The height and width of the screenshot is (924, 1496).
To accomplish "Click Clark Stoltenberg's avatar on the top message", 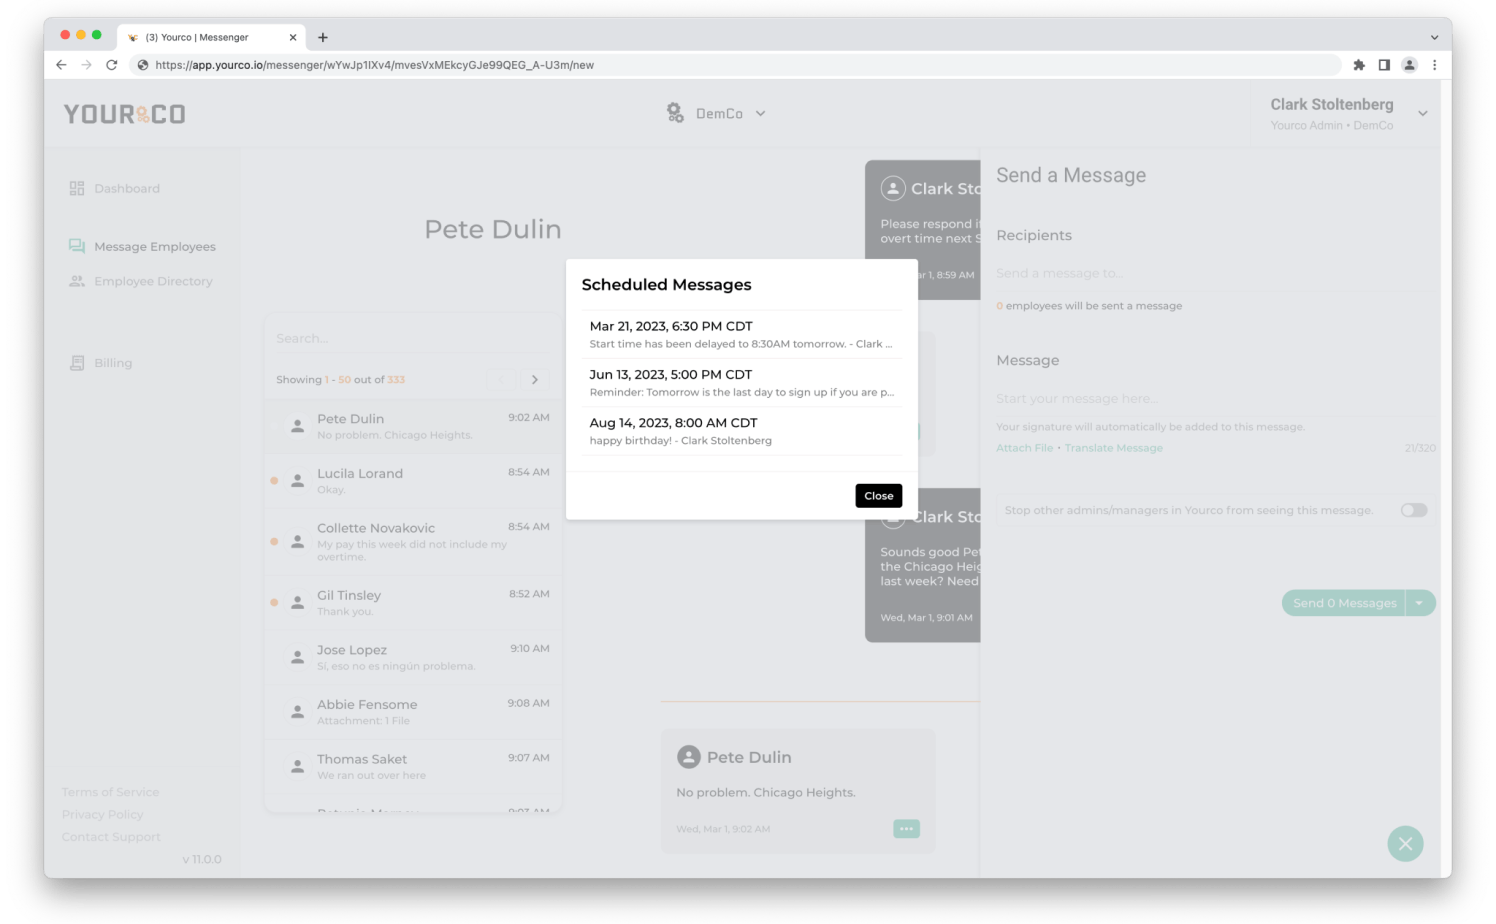I will (893, 188).
